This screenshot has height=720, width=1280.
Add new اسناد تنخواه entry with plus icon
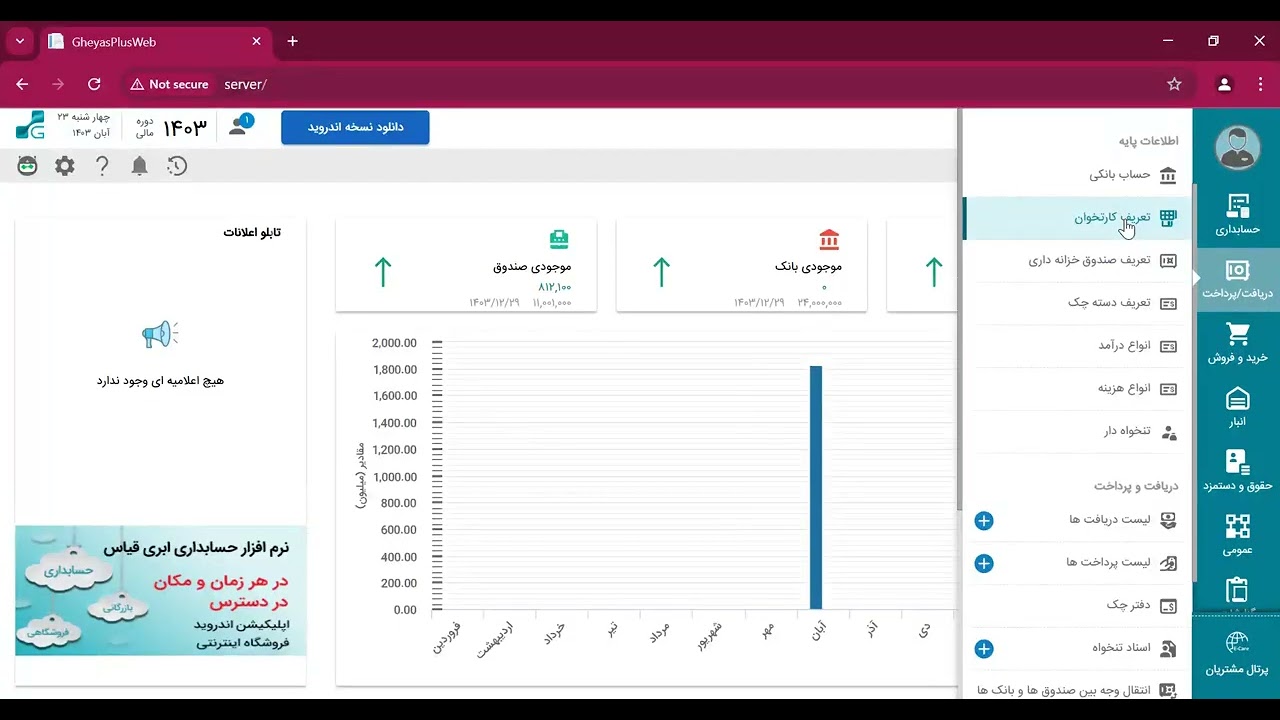[x=984, y=649]
